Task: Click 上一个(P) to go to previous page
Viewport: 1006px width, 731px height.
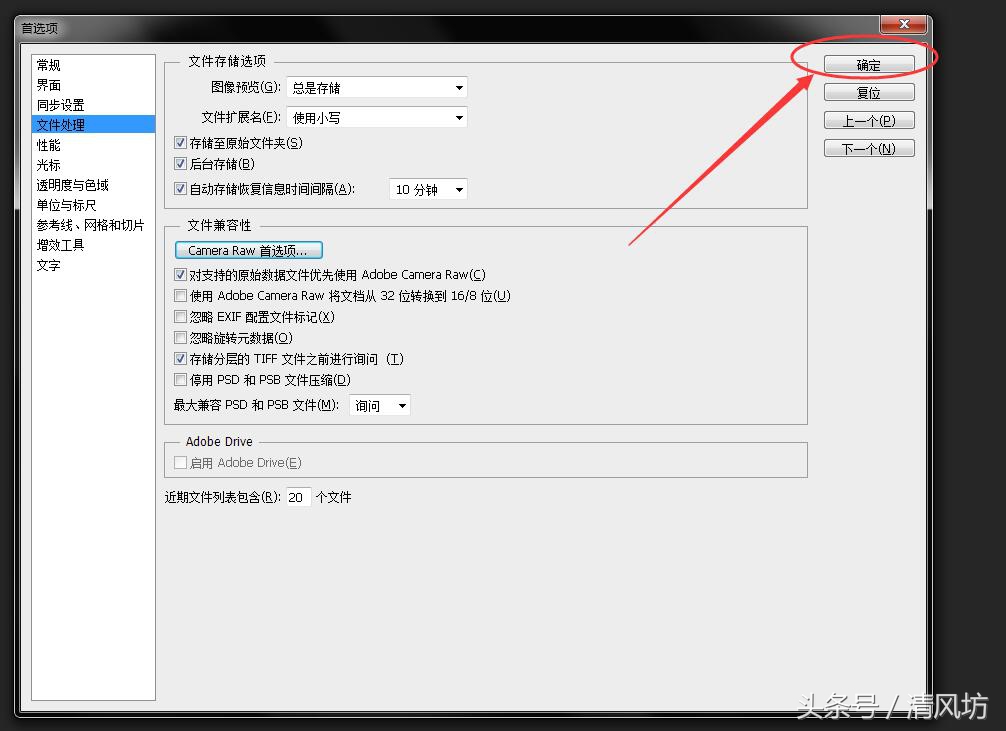Action: click(868, 119)
